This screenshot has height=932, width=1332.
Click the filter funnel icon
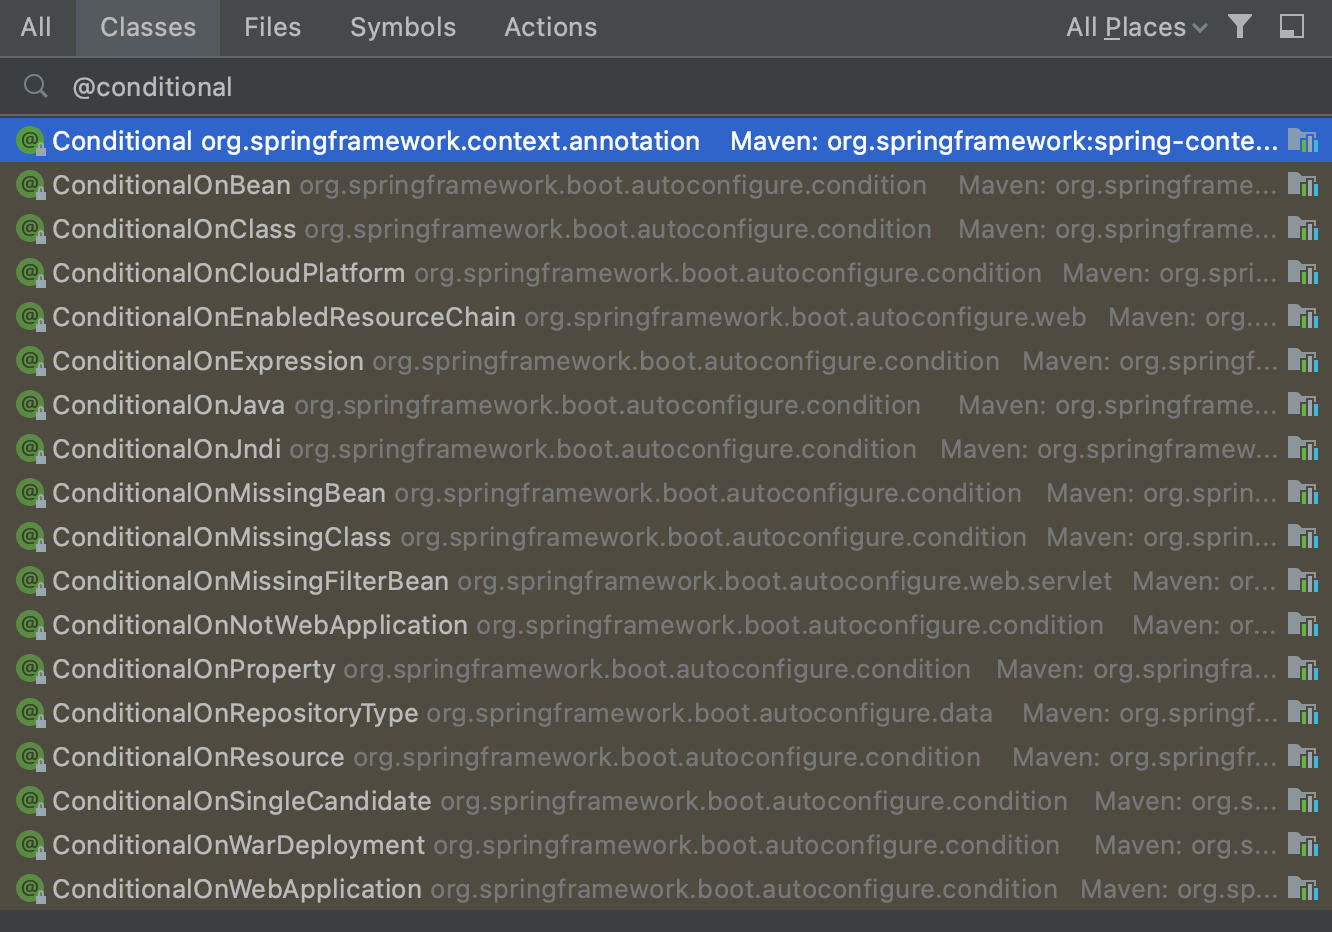click(1240, 26)
